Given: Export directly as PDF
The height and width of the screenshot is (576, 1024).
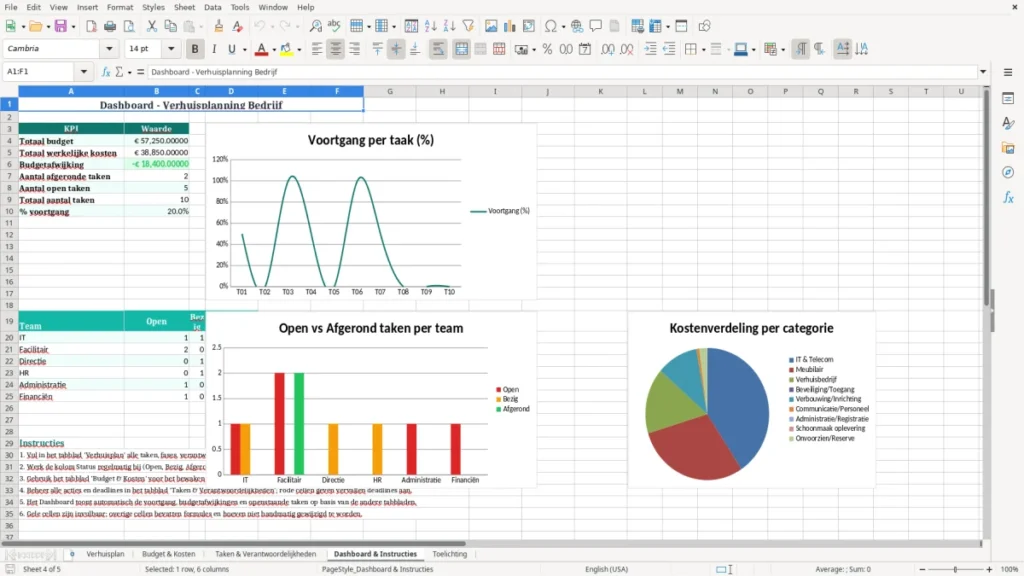Looking at the screenshot, I should pyautogui.click(x=91, y=26).
